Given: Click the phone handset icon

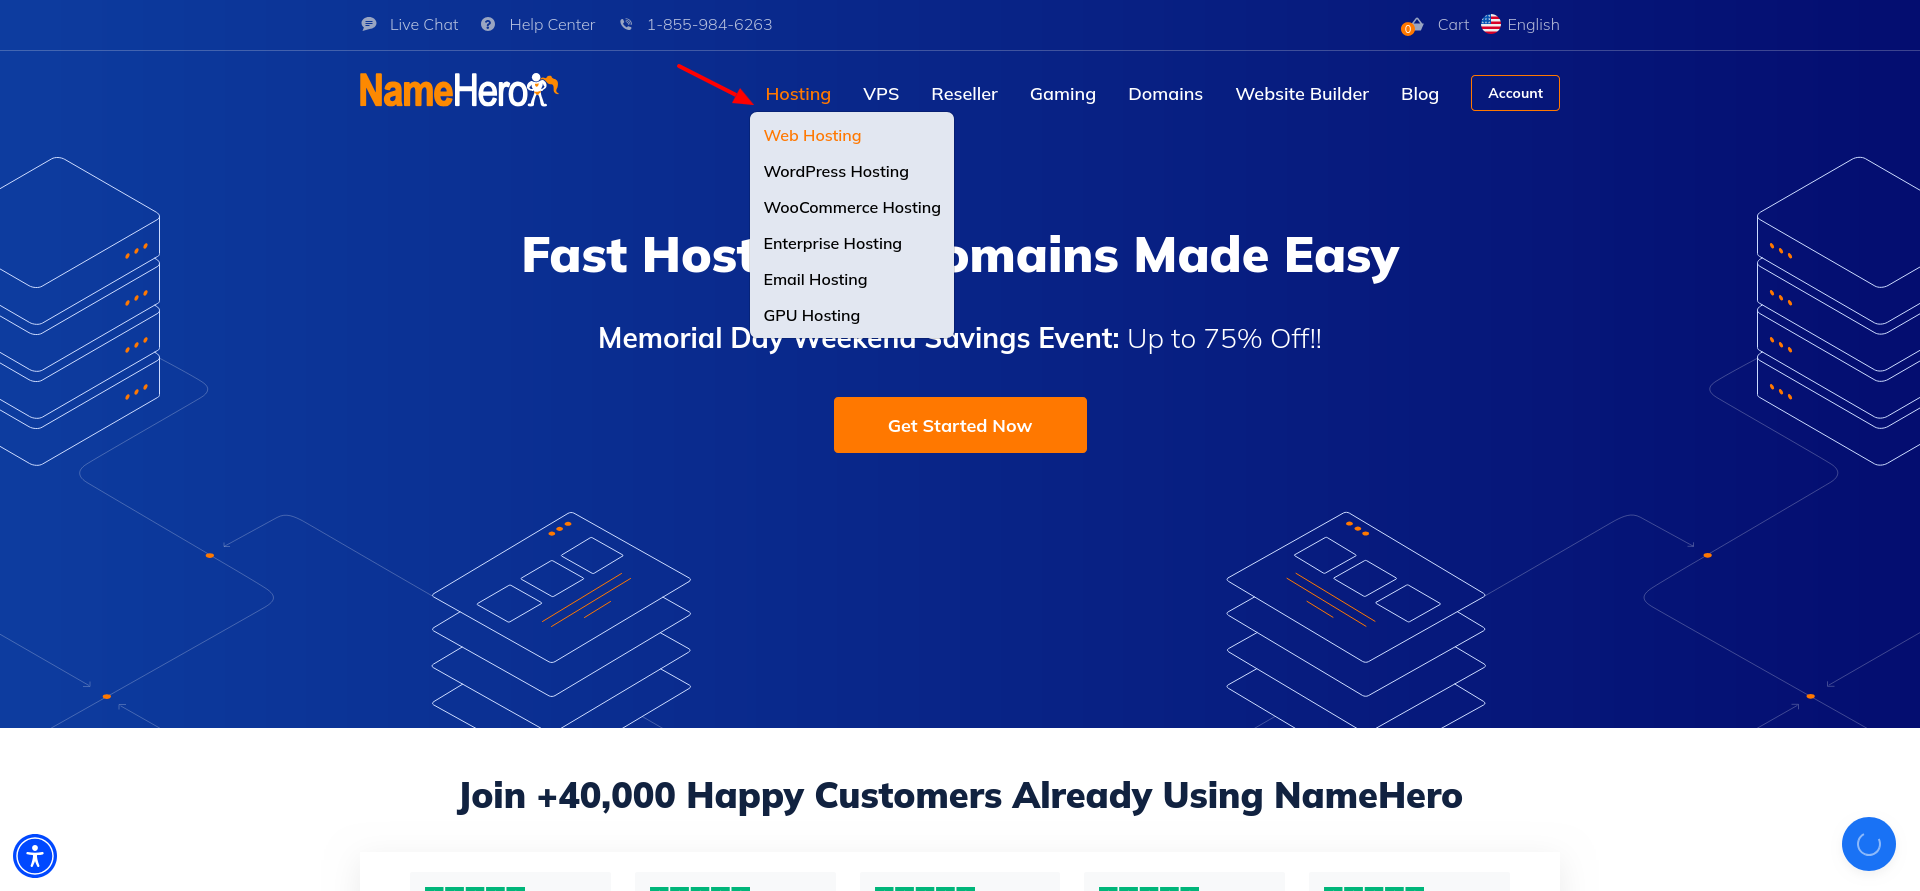Looking at the screenshot, I should (626, 24).
